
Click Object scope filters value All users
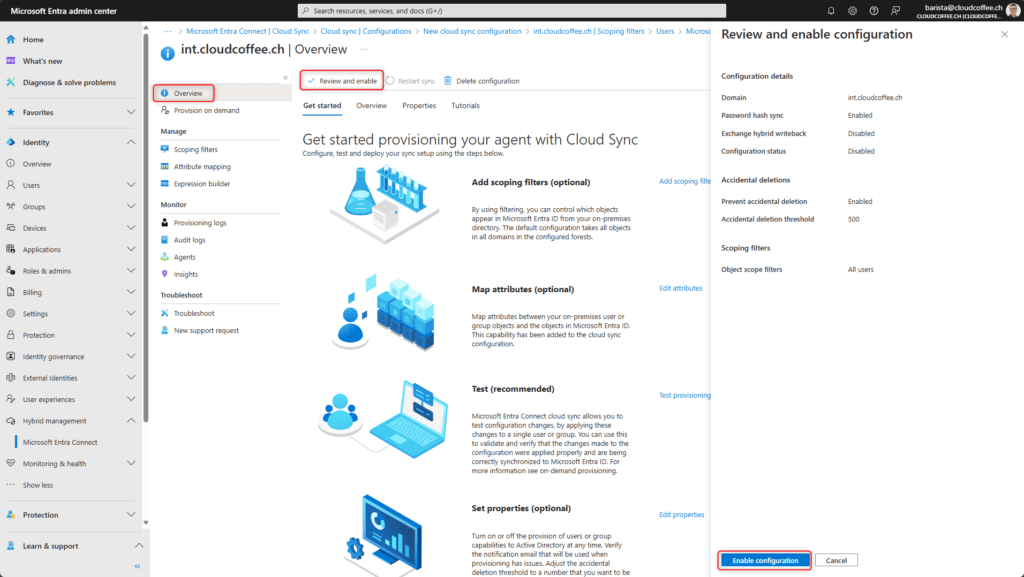[x=861, y=269]
